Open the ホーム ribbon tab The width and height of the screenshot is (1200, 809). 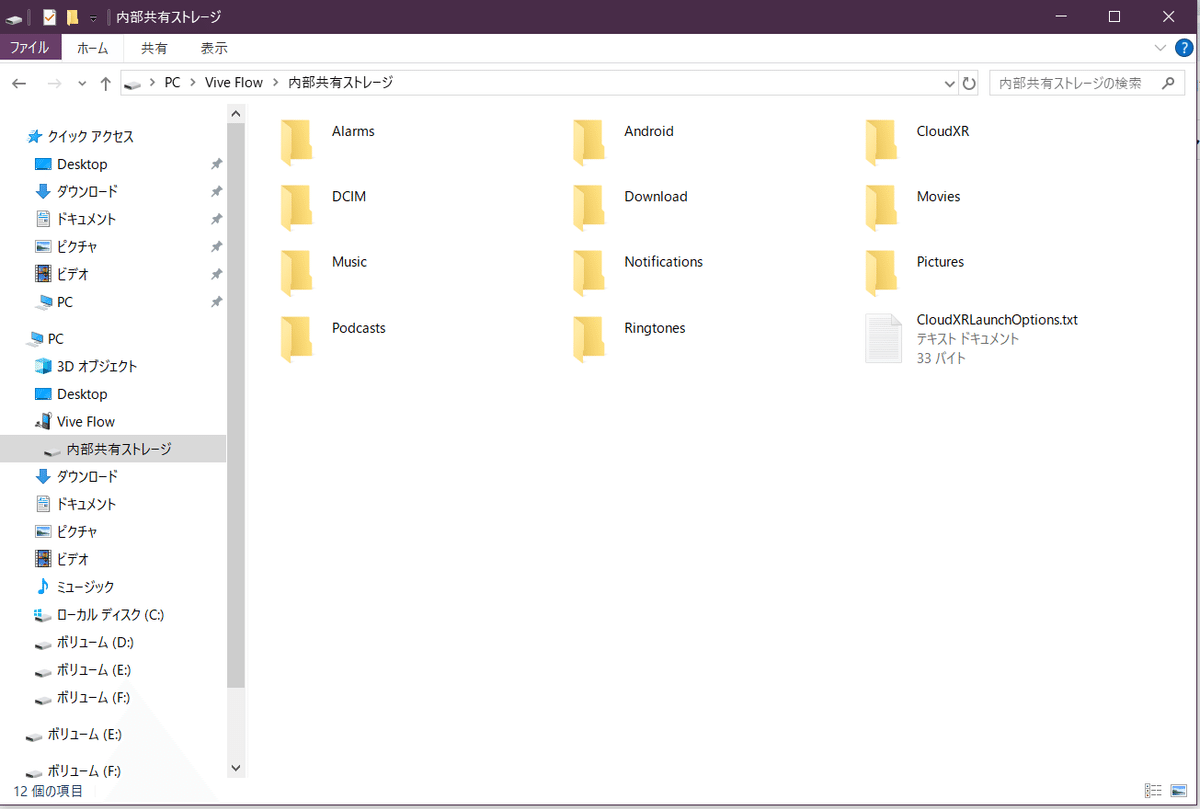point(93,48)
